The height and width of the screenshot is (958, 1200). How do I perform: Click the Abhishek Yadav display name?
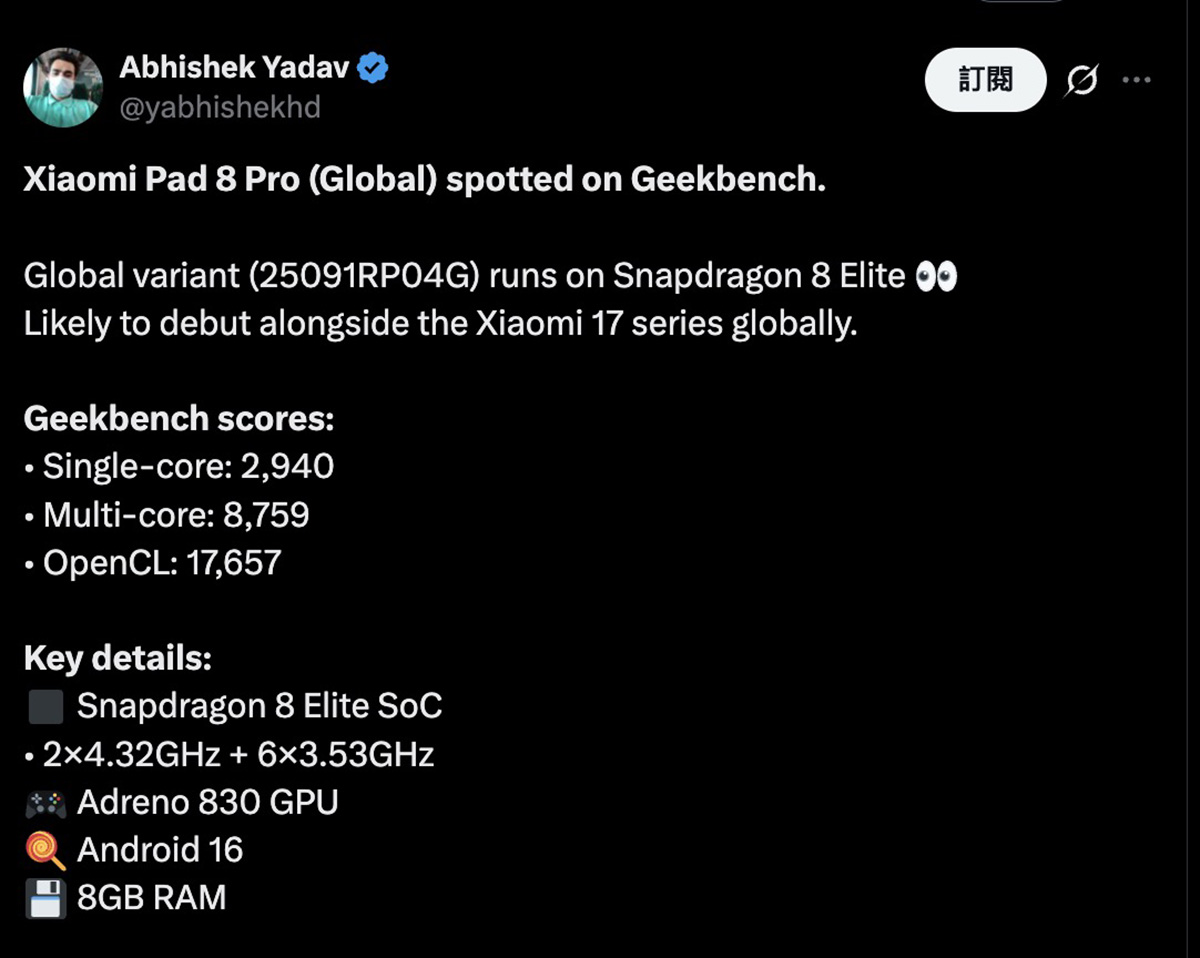coord(233,68)
